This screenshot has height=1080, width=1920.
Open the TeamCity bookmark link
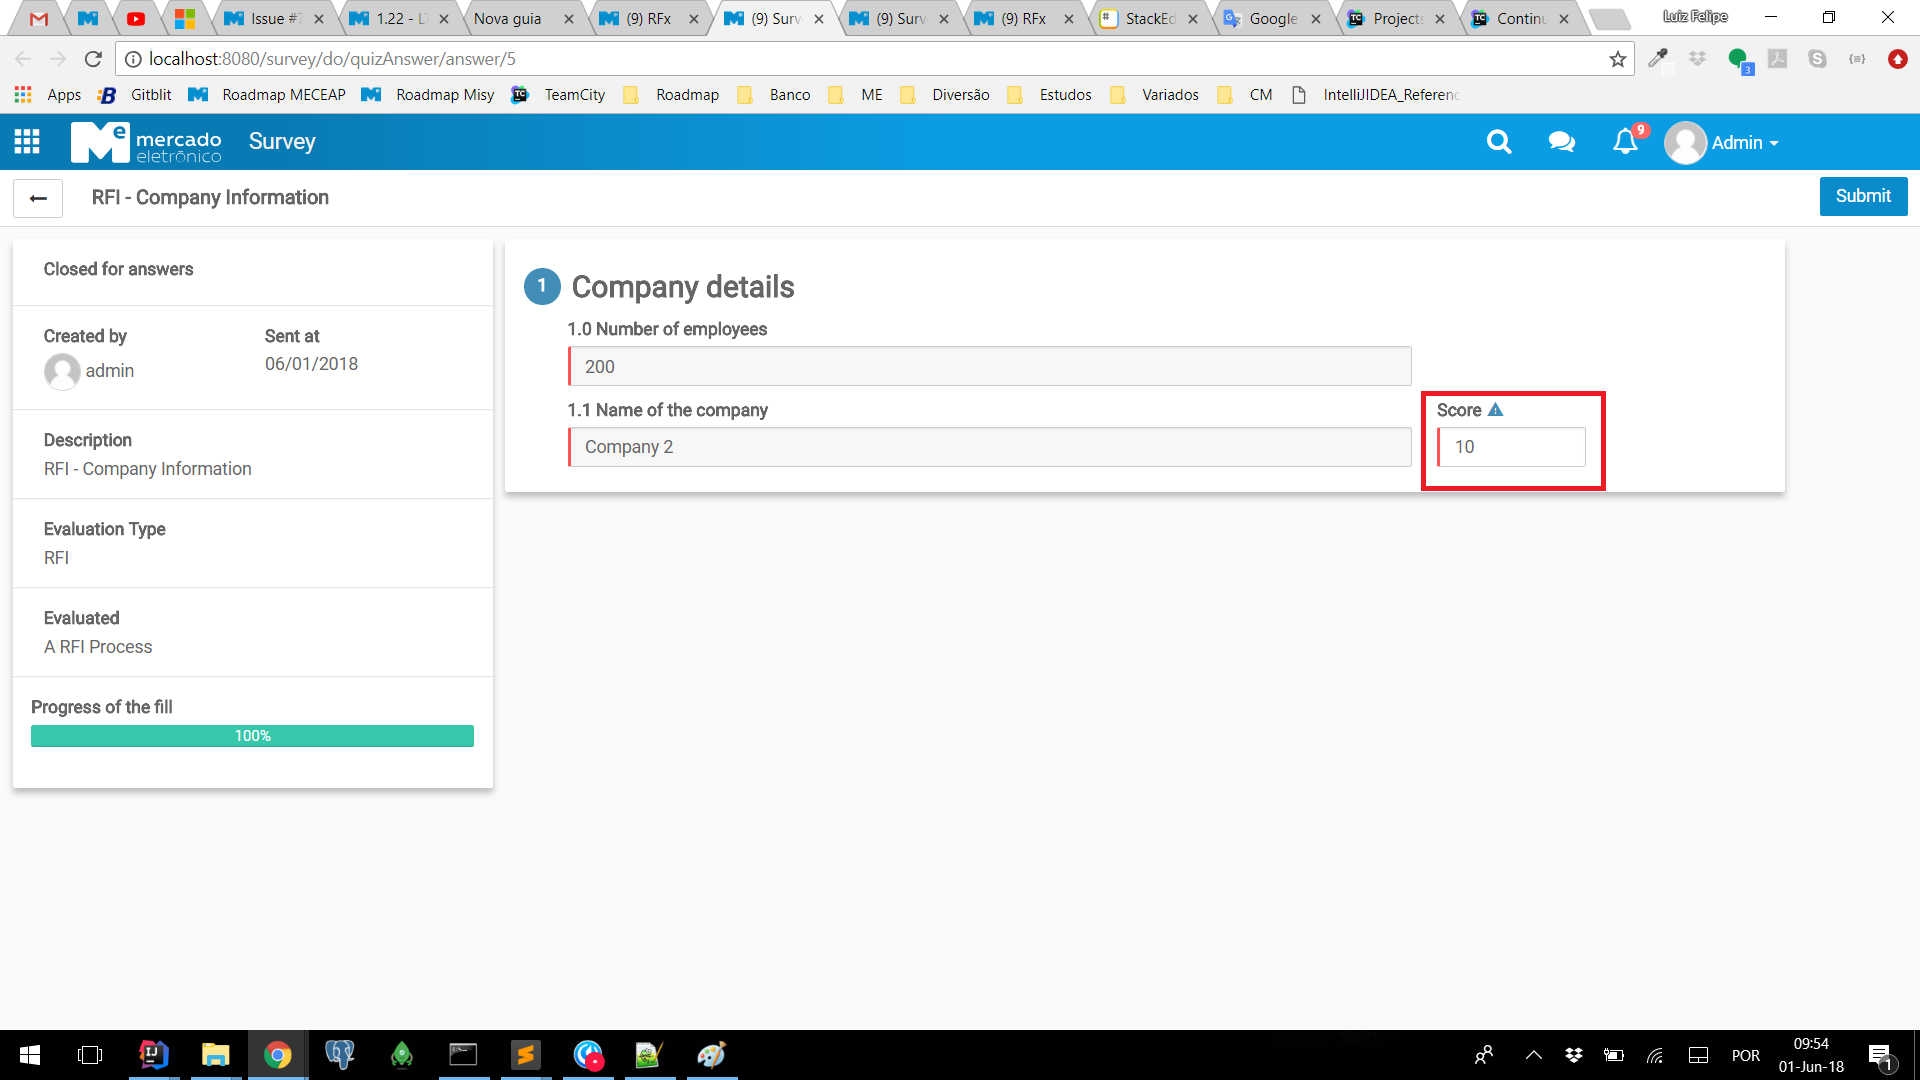(x=574, y=95)
